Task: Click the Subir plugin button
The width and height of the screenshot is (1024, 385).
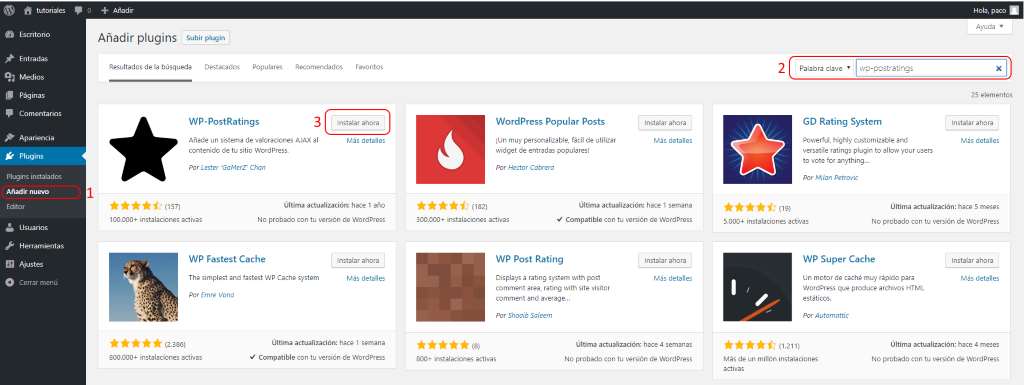Action: [206, 38]
